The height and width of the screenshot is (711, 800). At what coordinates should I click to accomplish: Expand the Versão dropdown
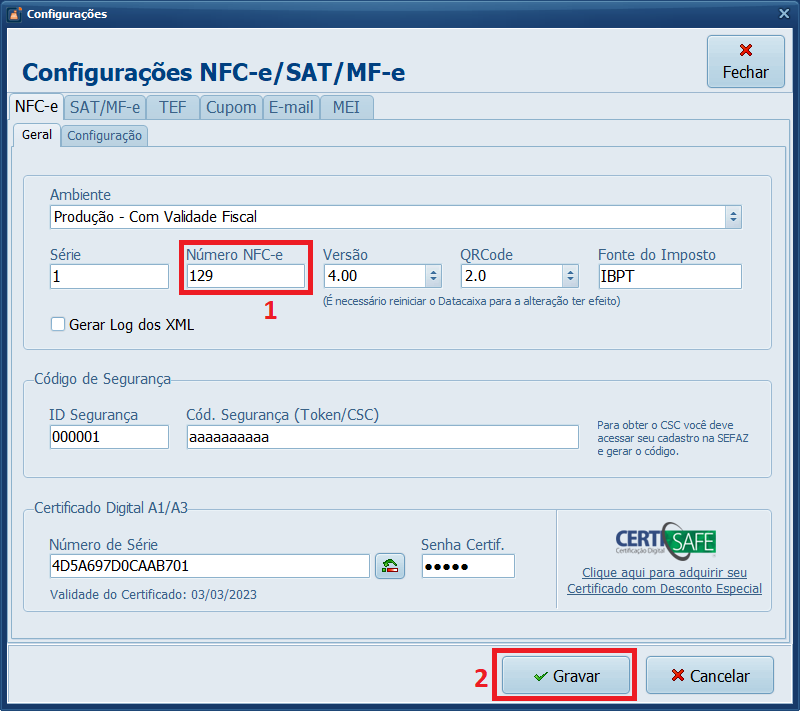pos(433,276)
